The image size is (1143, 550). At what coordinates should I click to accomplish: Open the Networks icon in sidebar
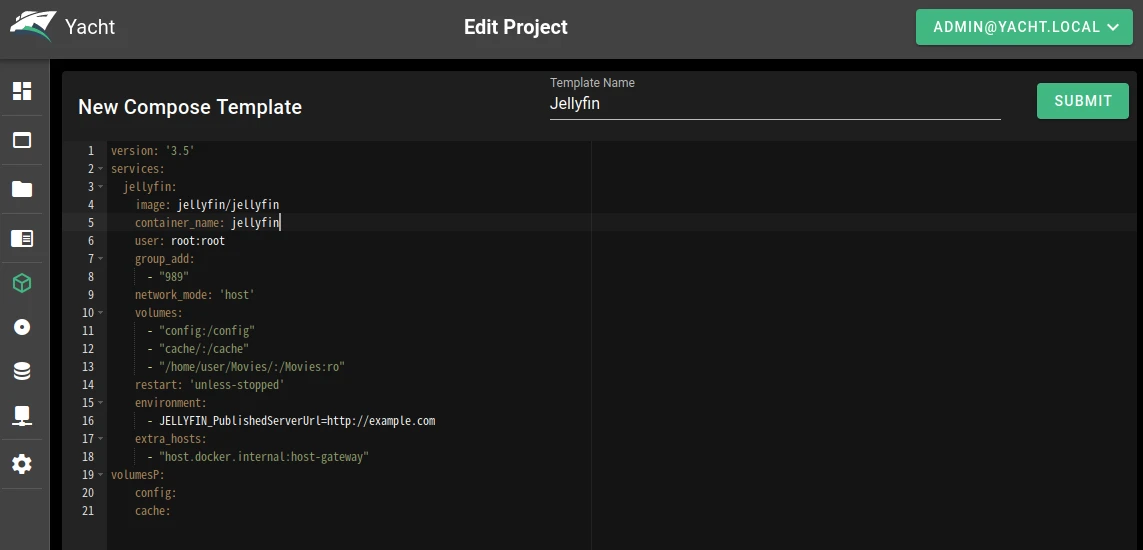(x=22, y=416)
